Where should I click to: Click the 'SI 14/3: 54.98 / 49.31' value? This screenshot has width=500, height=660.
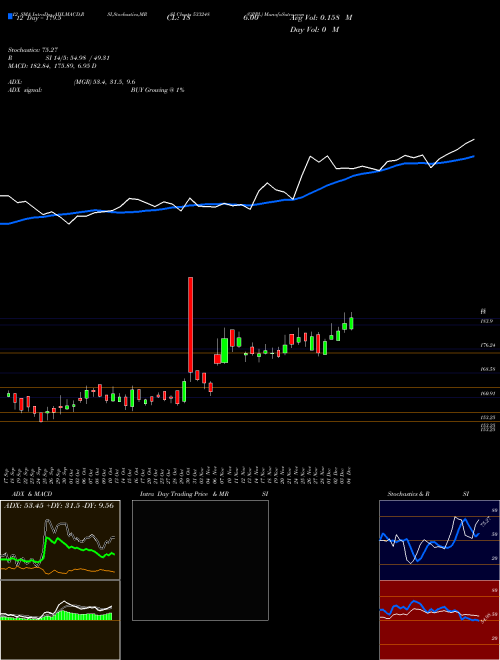click(x=78, y=58)
